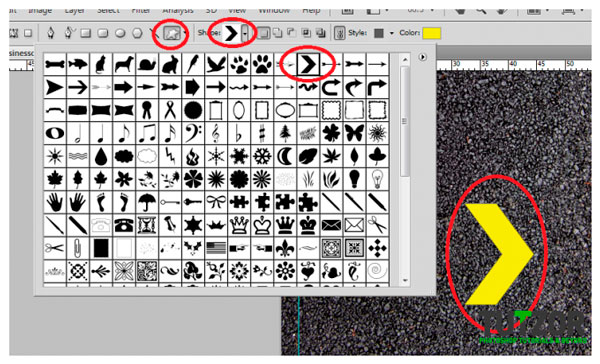Pick the rabbit shape

[x=170, y=64]
